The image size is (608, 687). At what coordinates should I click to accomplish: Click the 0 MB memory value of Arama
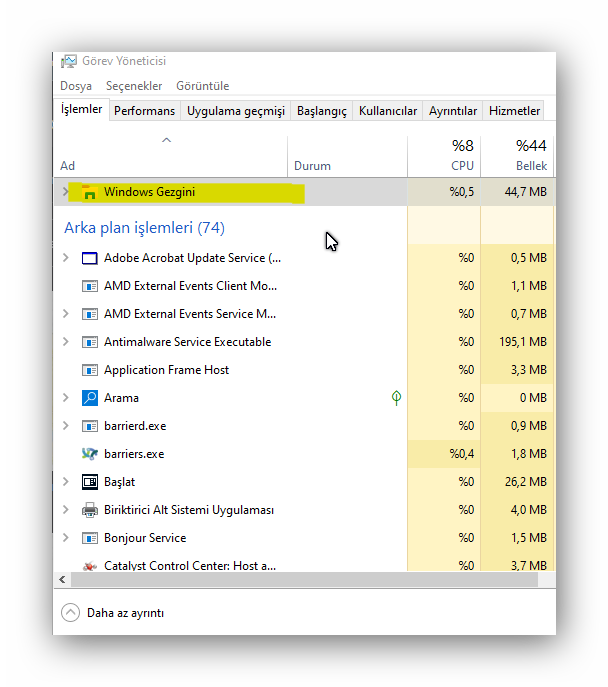[533, 398]
